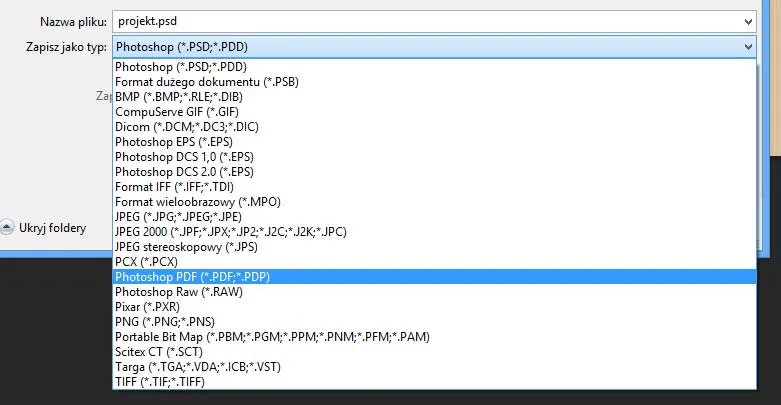Click the 'Nazwa pliku' filename input field
The width and height of the screenshot is (781, 405).
tap(434, 21)
